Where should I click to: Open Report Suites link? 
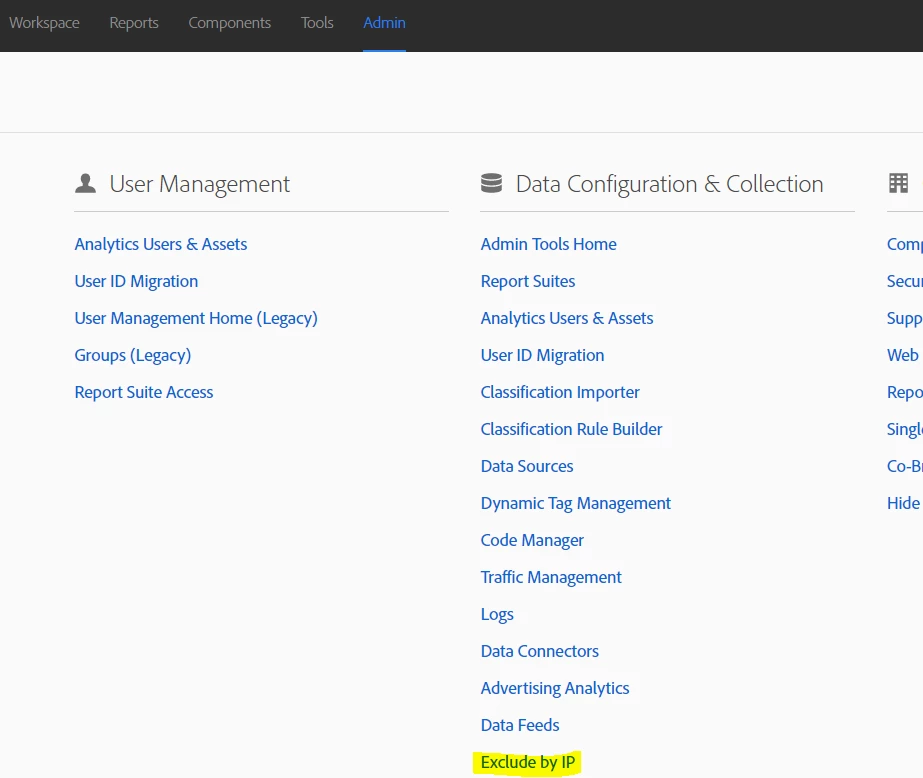(527, 281)
